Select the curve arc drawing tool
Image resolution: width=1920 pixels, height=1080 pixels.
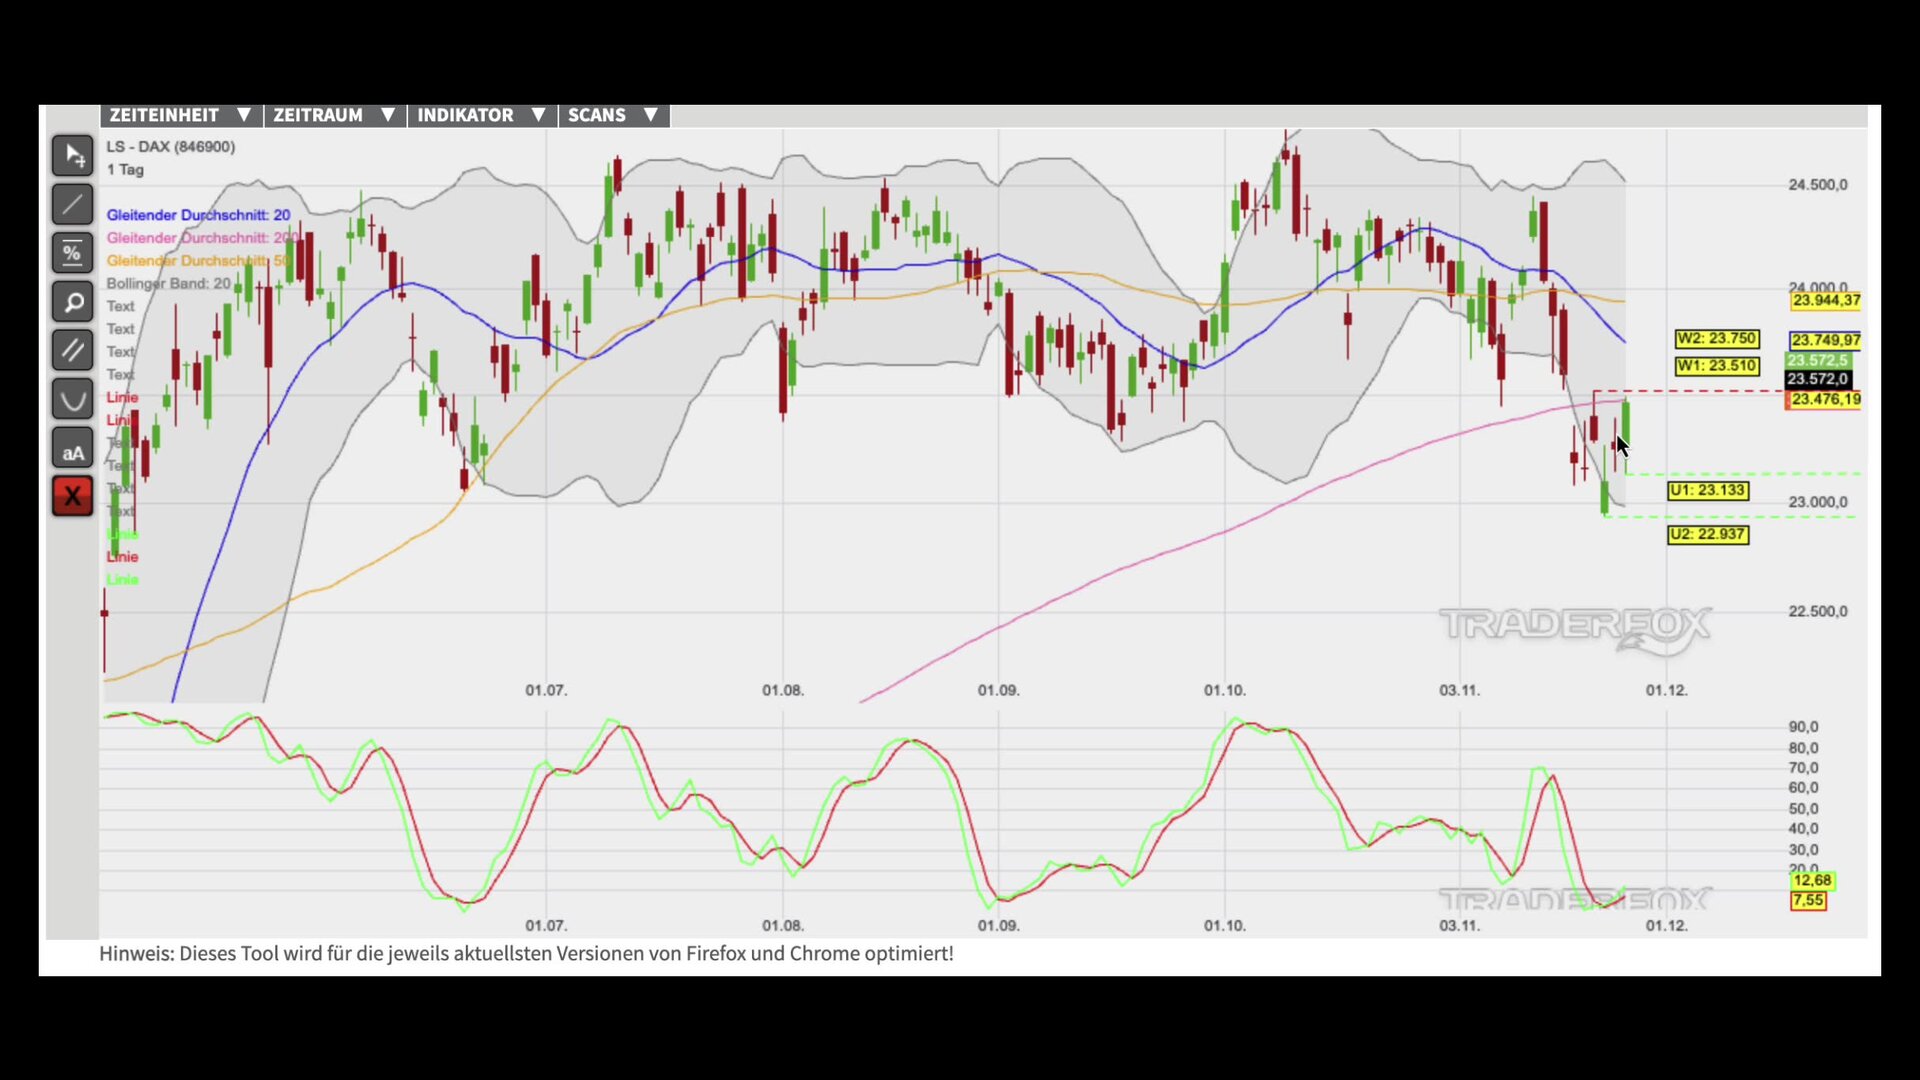[73, 400]
